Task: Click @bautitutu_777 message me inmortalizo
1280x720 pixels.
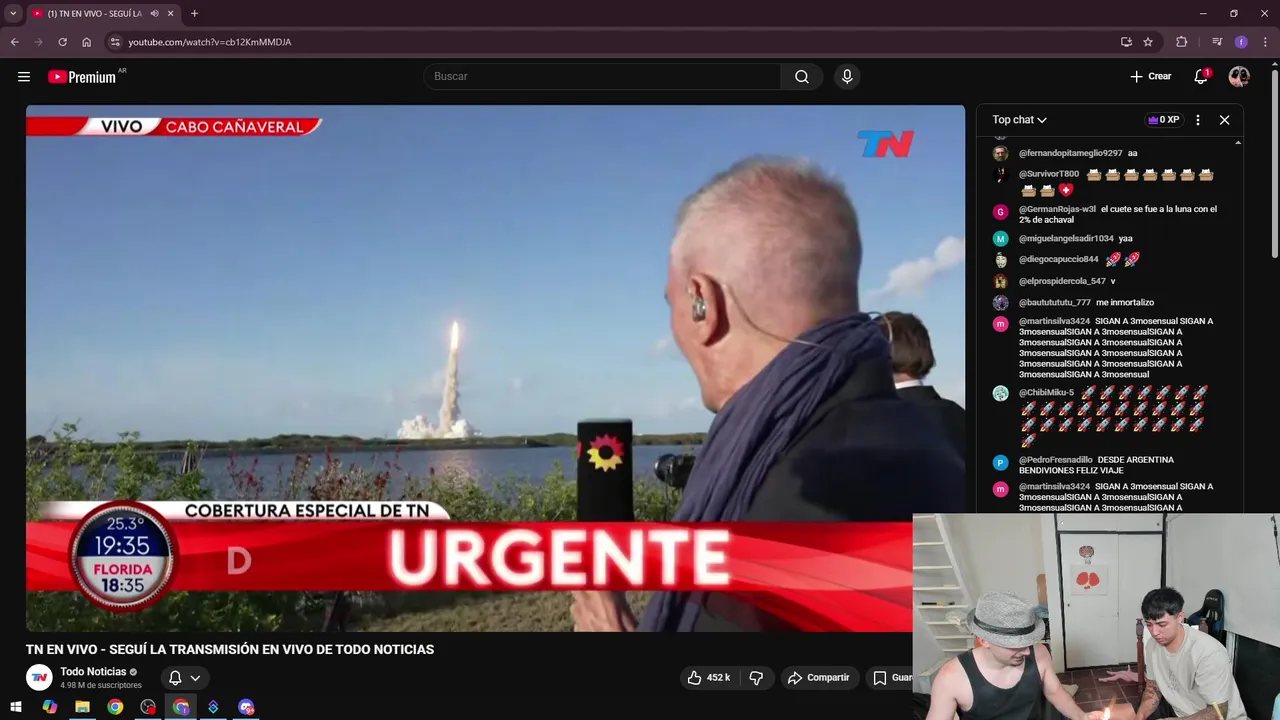Action: click(1125, 303)
